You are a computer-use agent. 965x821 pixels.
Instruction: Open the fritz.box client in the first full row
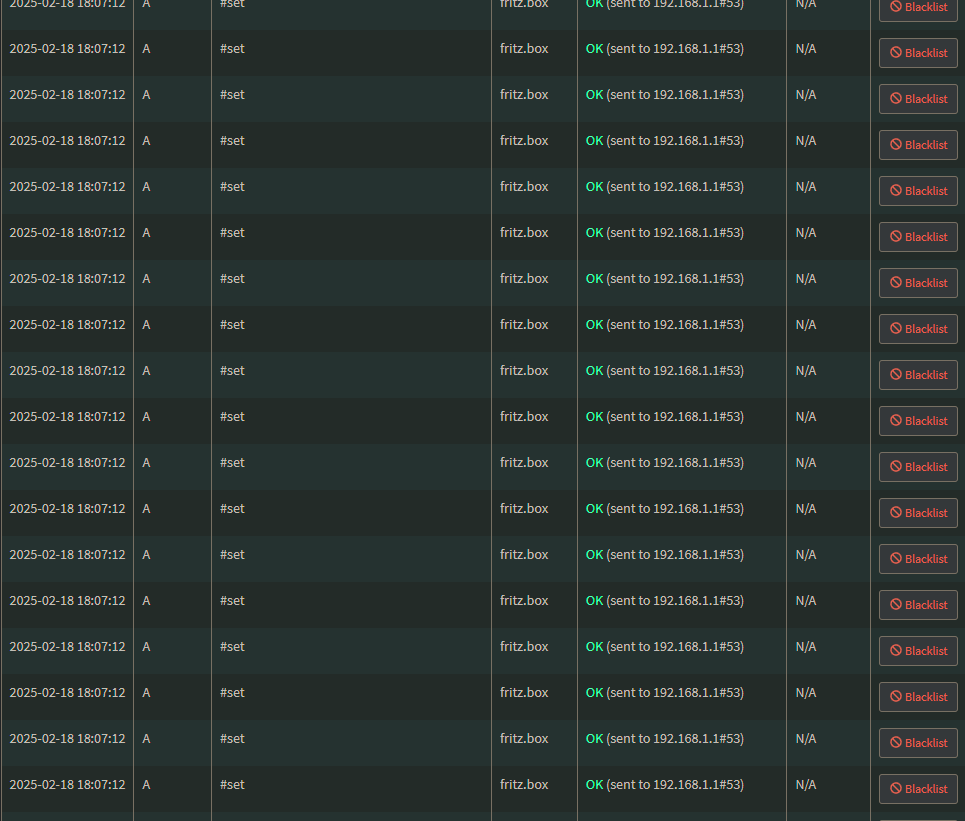click(524, 49)
